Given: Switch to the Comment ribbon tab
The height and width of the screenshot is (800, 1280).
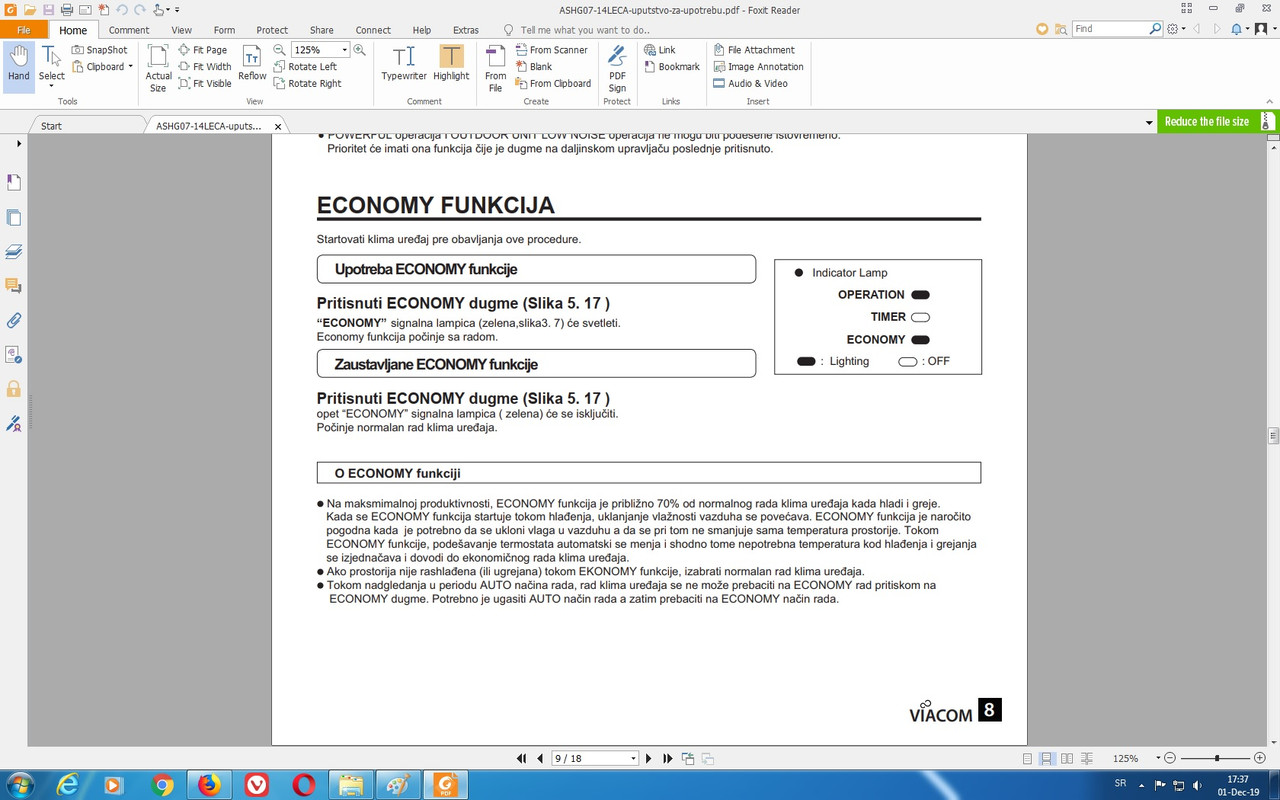Looking at the screenshot, I should pyautogui.click(x=129, y=30).
